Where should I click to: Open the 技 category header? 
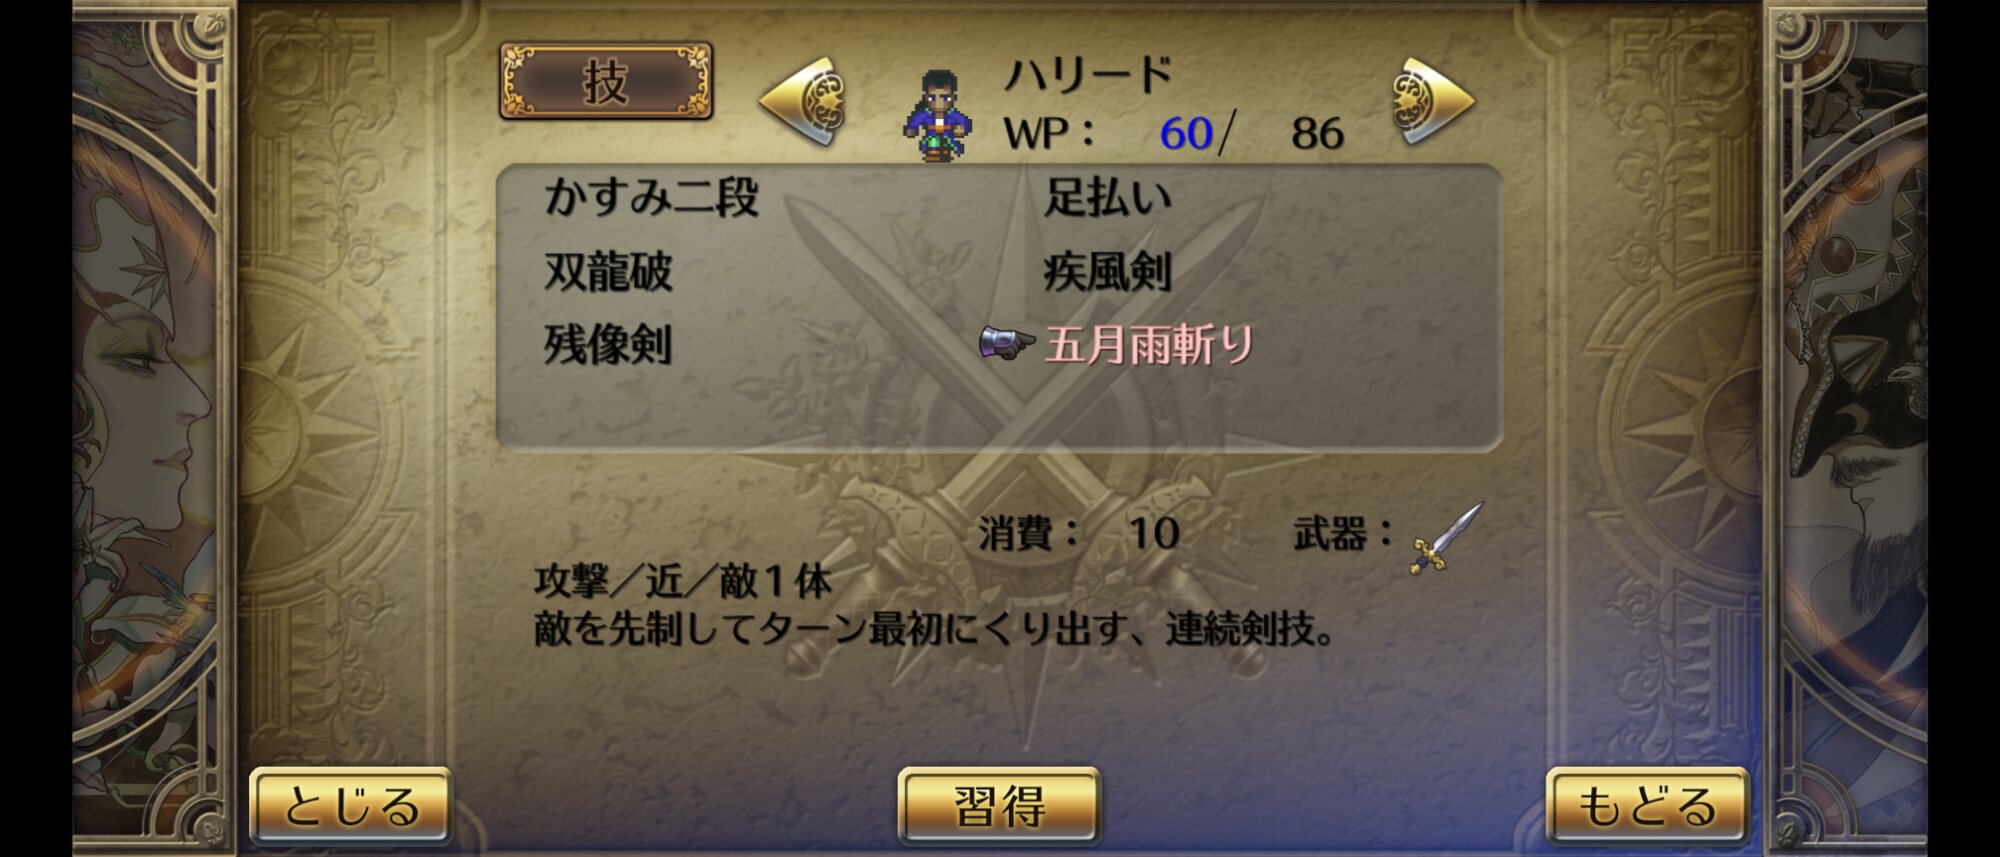(606, 81)
